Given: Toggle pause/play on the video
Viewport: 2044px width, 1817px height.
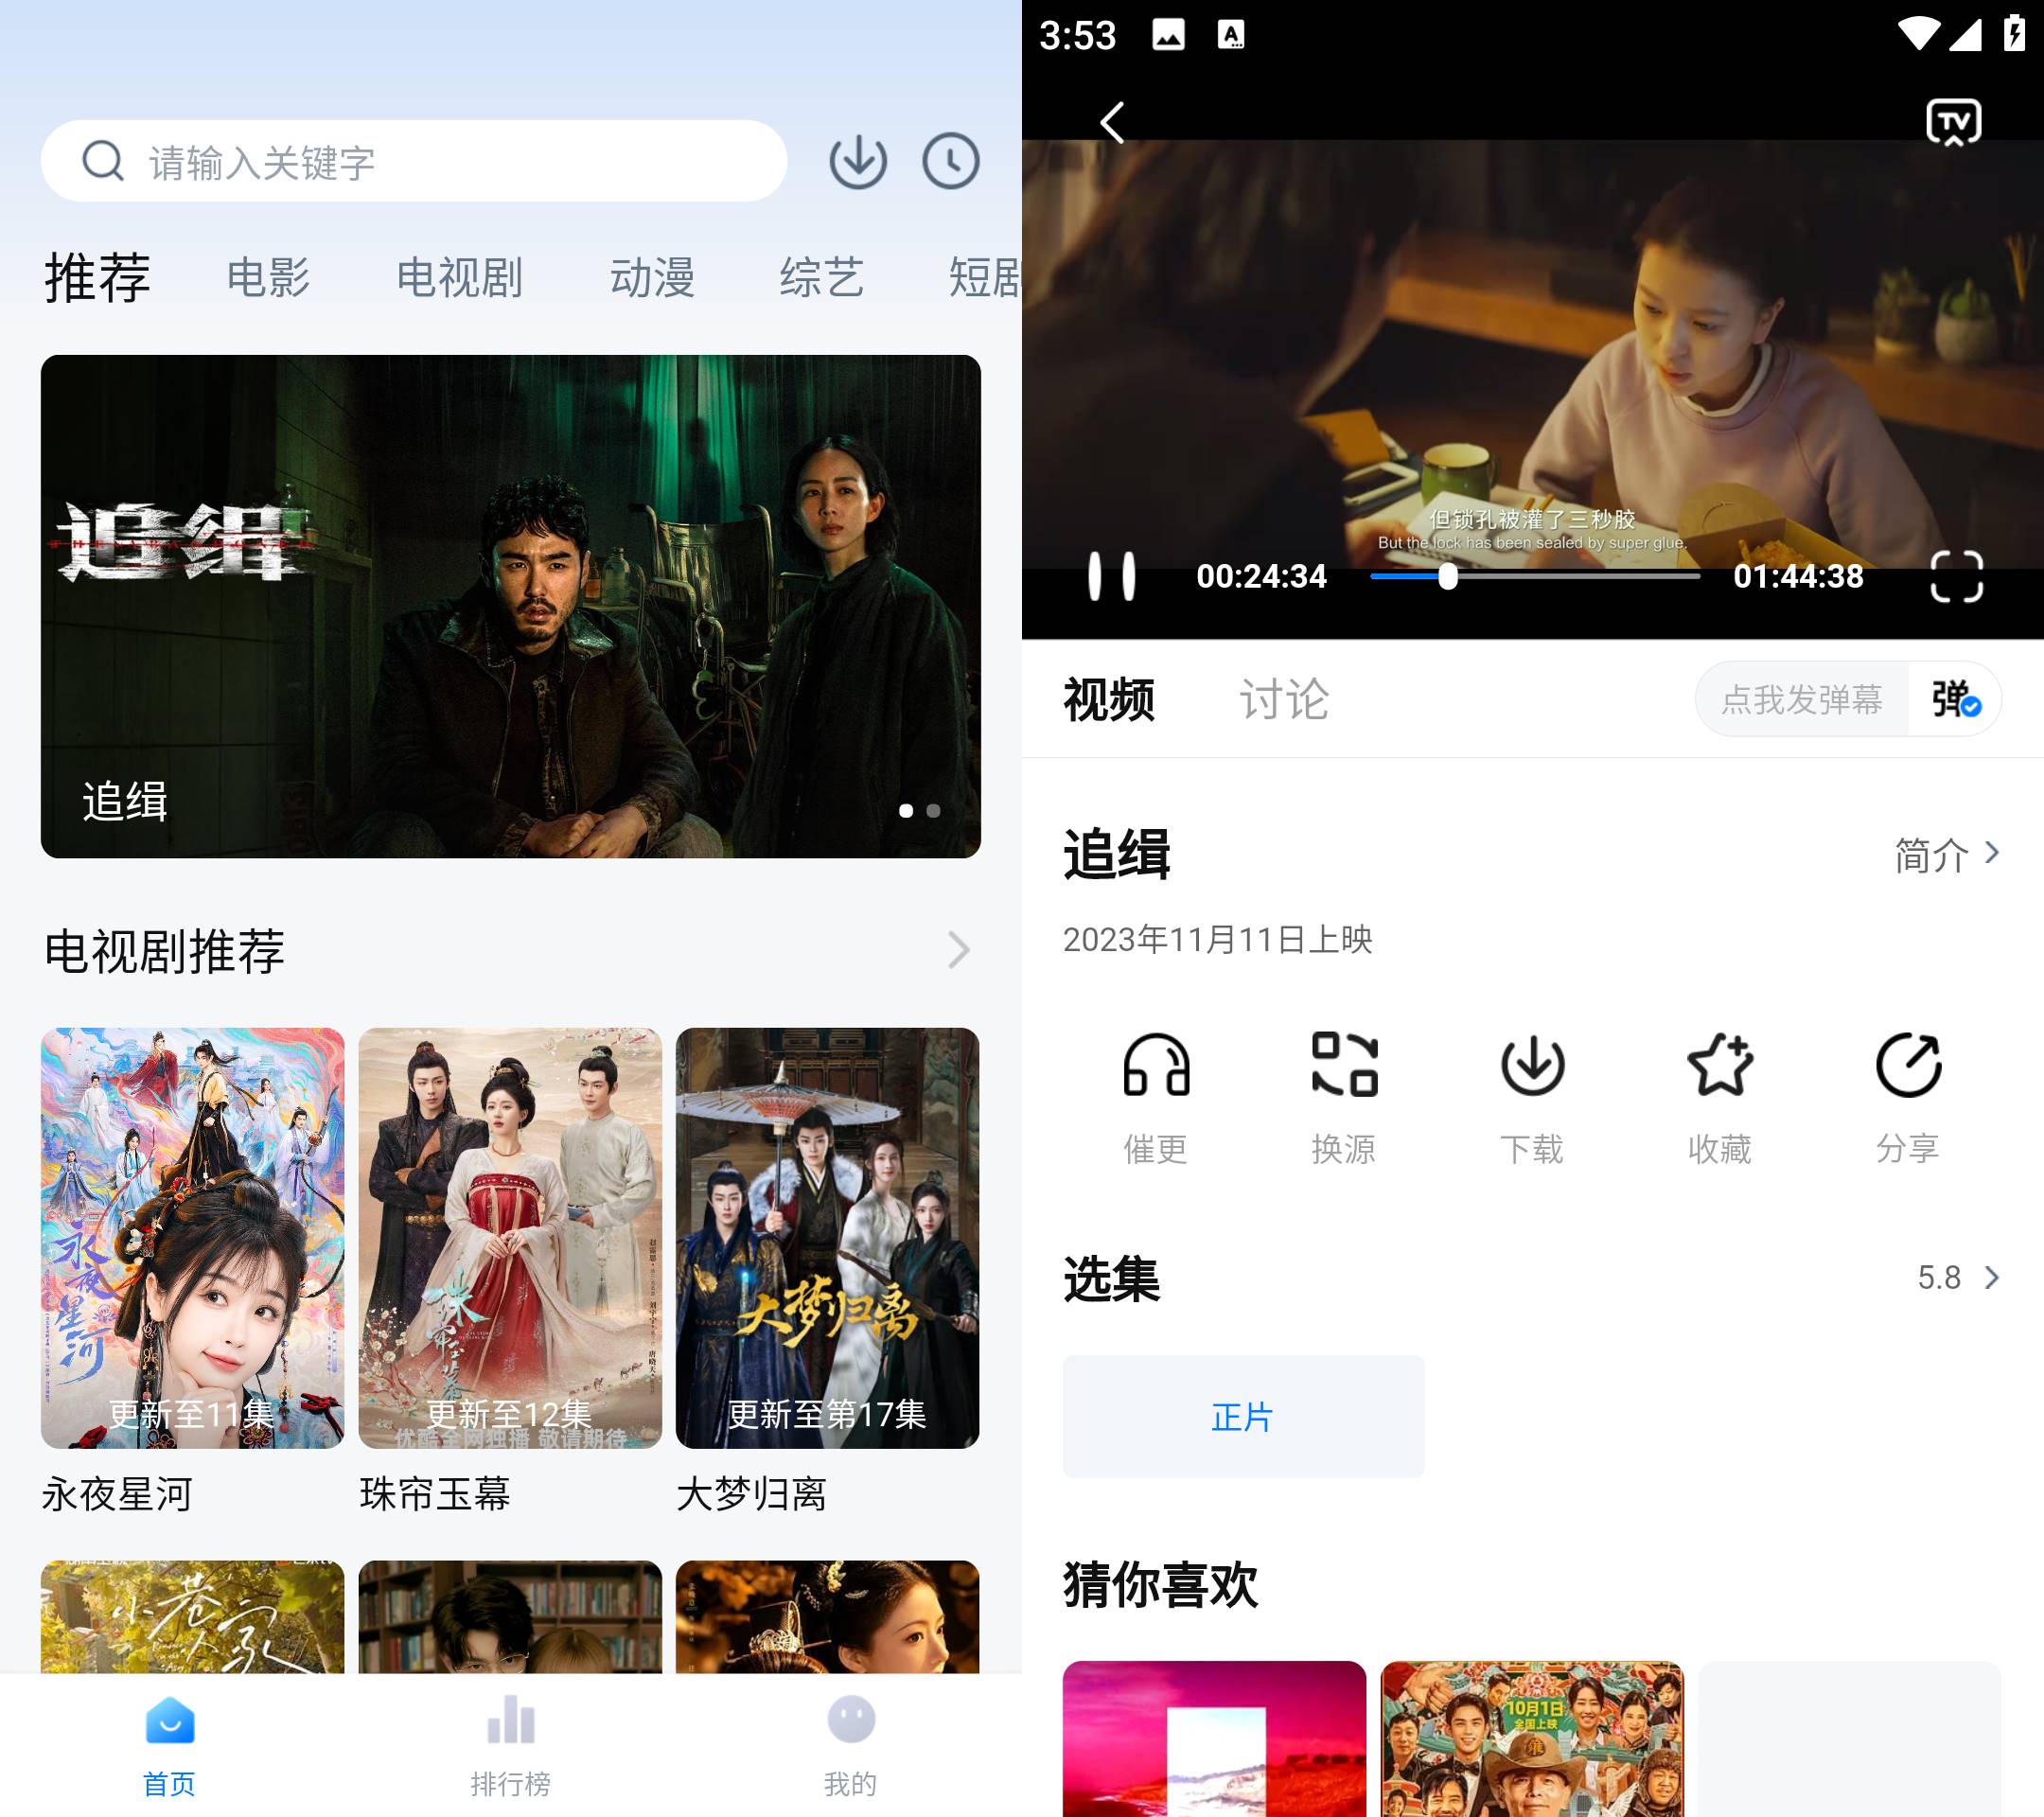Looking at the screenshot, I should [1110, 575].
